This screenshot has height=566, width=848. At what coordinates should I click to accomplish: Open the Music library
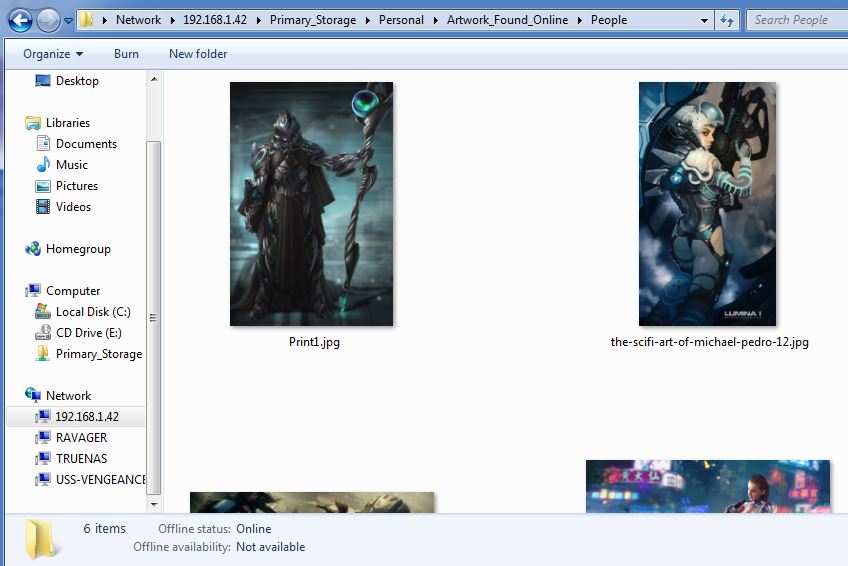(x=71, y=165)
